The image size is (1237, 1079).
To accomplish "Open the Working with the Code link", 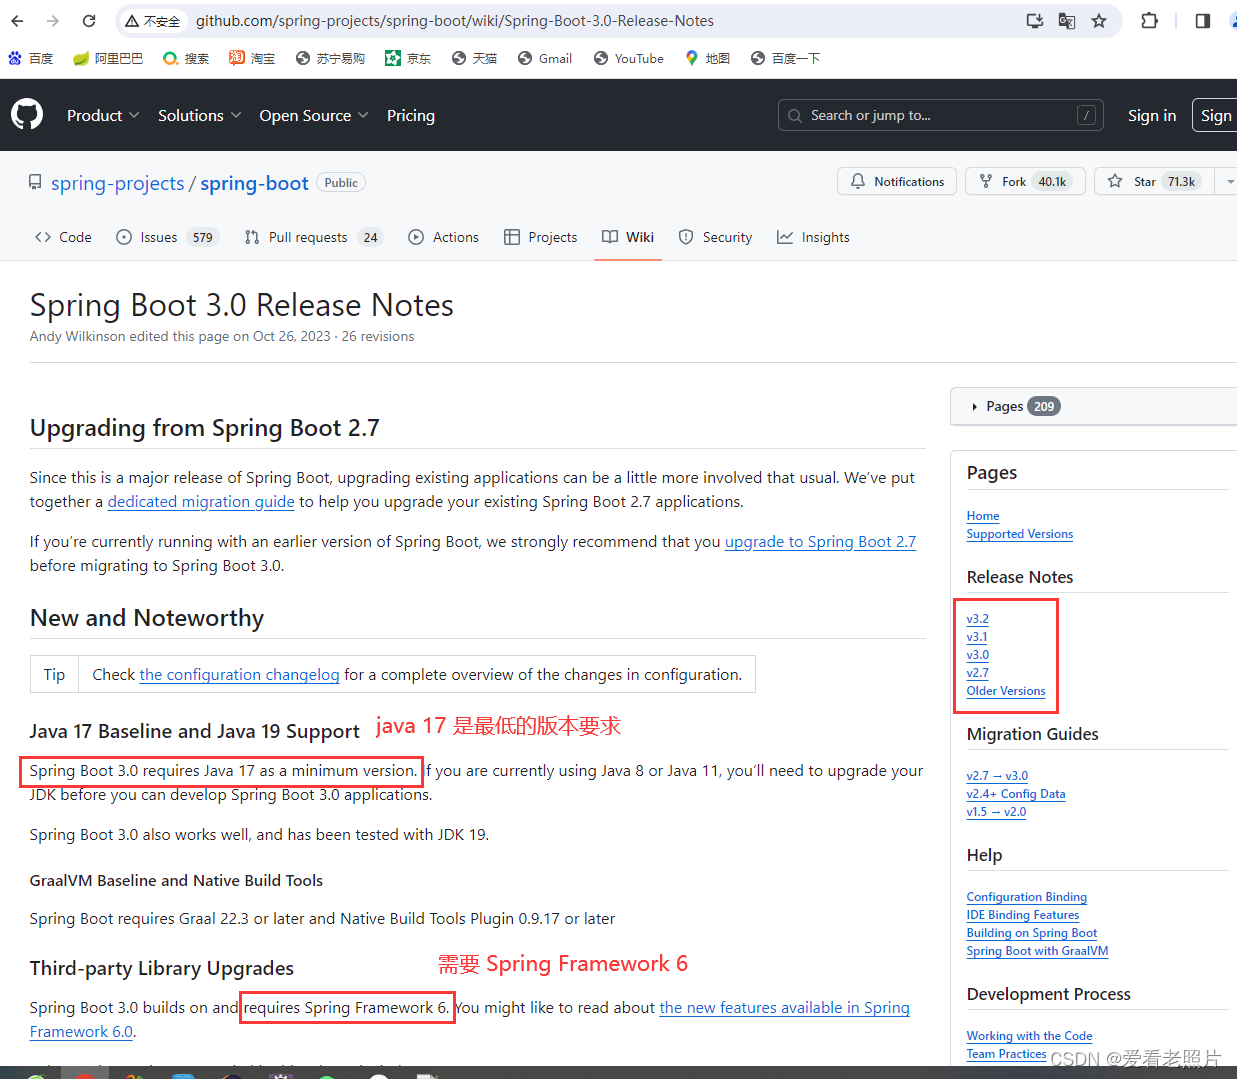I will point(1029,1036).
